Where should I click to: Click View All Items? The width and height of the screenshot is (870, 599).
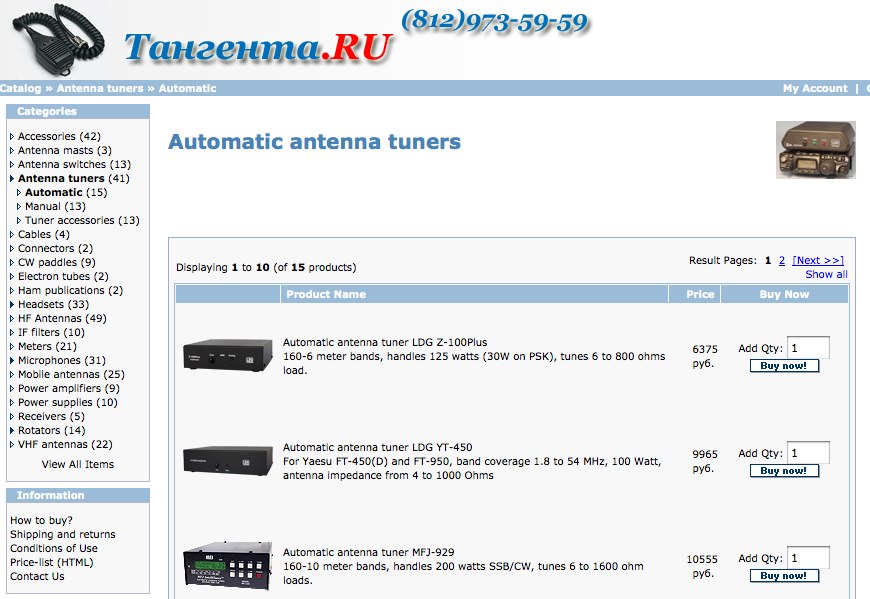click(x=78, y=464)
